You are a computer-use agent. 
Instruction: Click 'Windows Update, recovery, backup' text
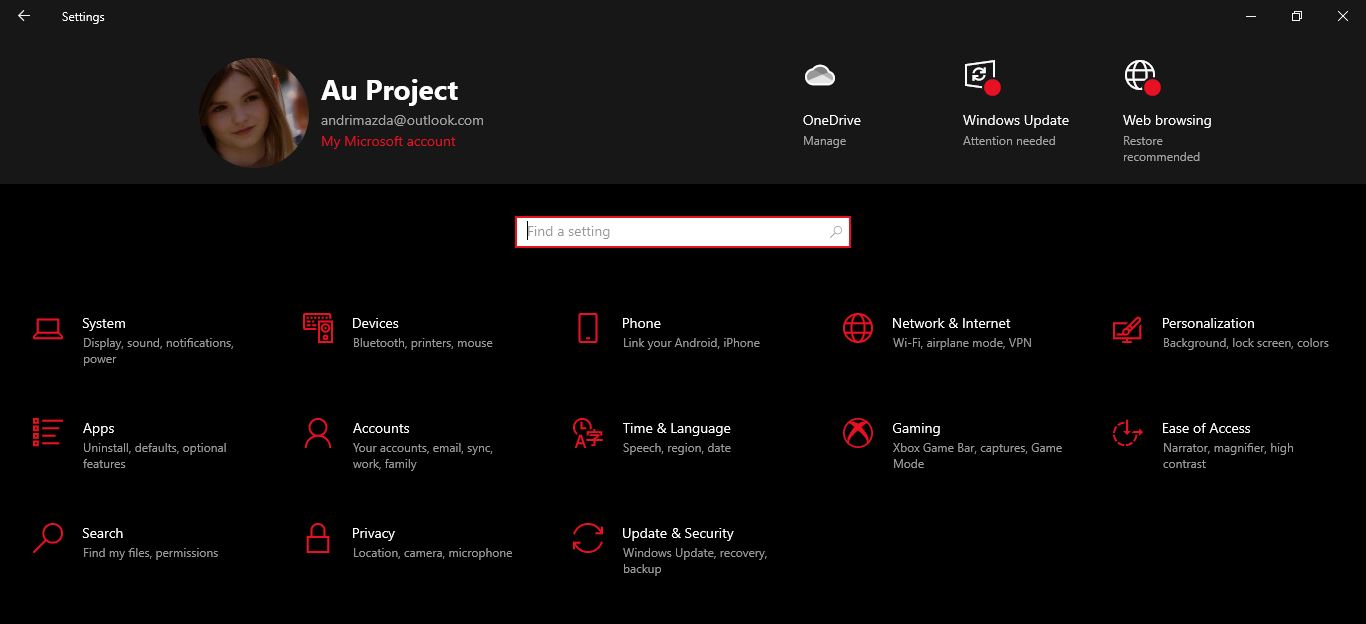694,561
